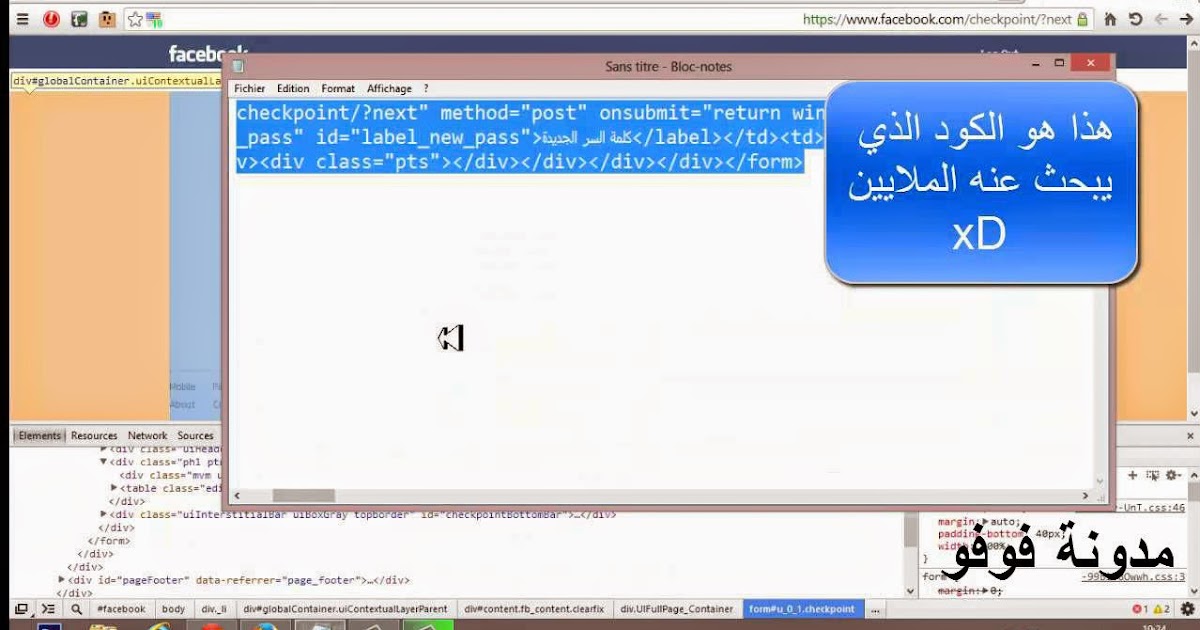Open the Affichage menu in Notepad
Screen dimensions: 1200x630
[389, 89]
